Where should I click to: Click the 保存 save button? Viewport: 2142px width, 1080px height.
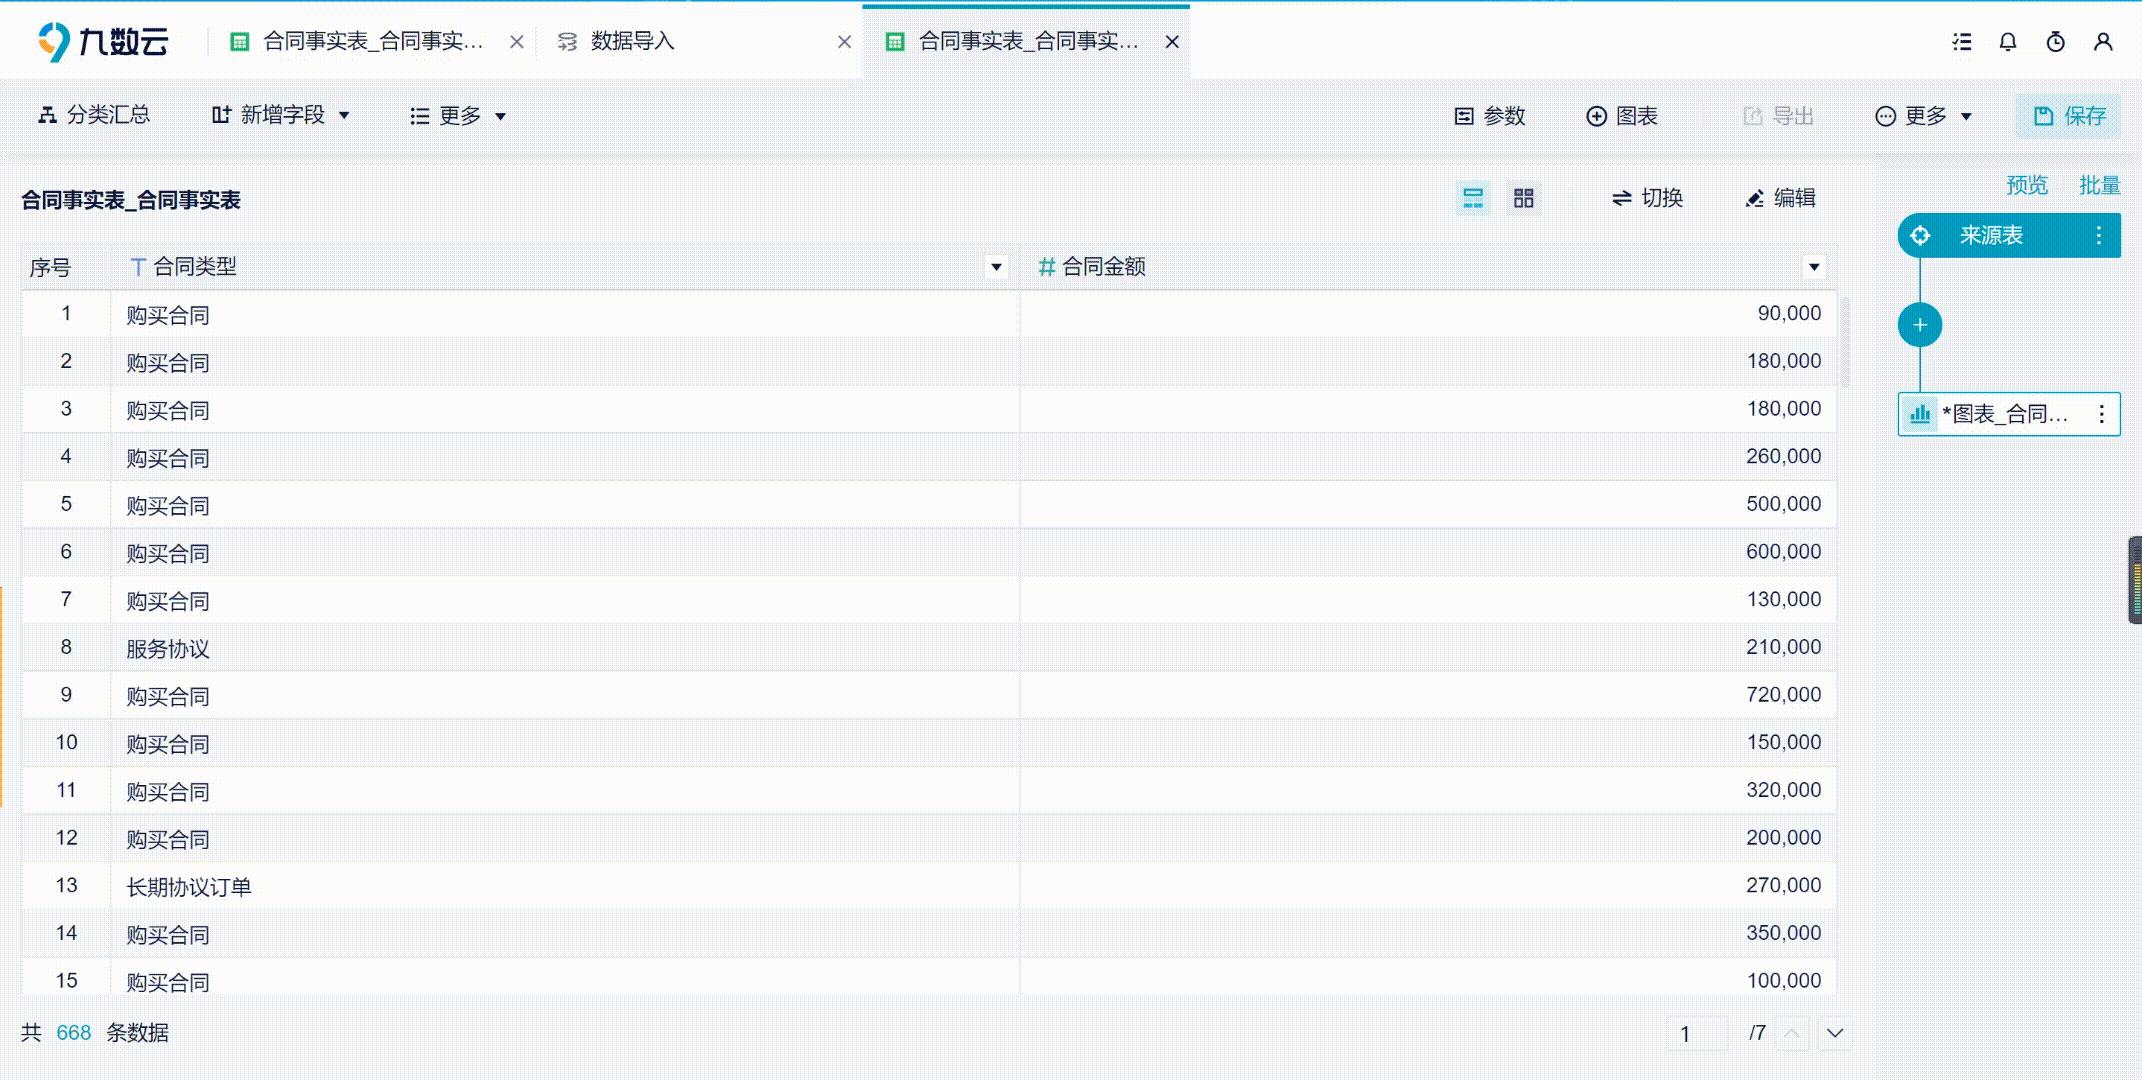pos(2068,116)
